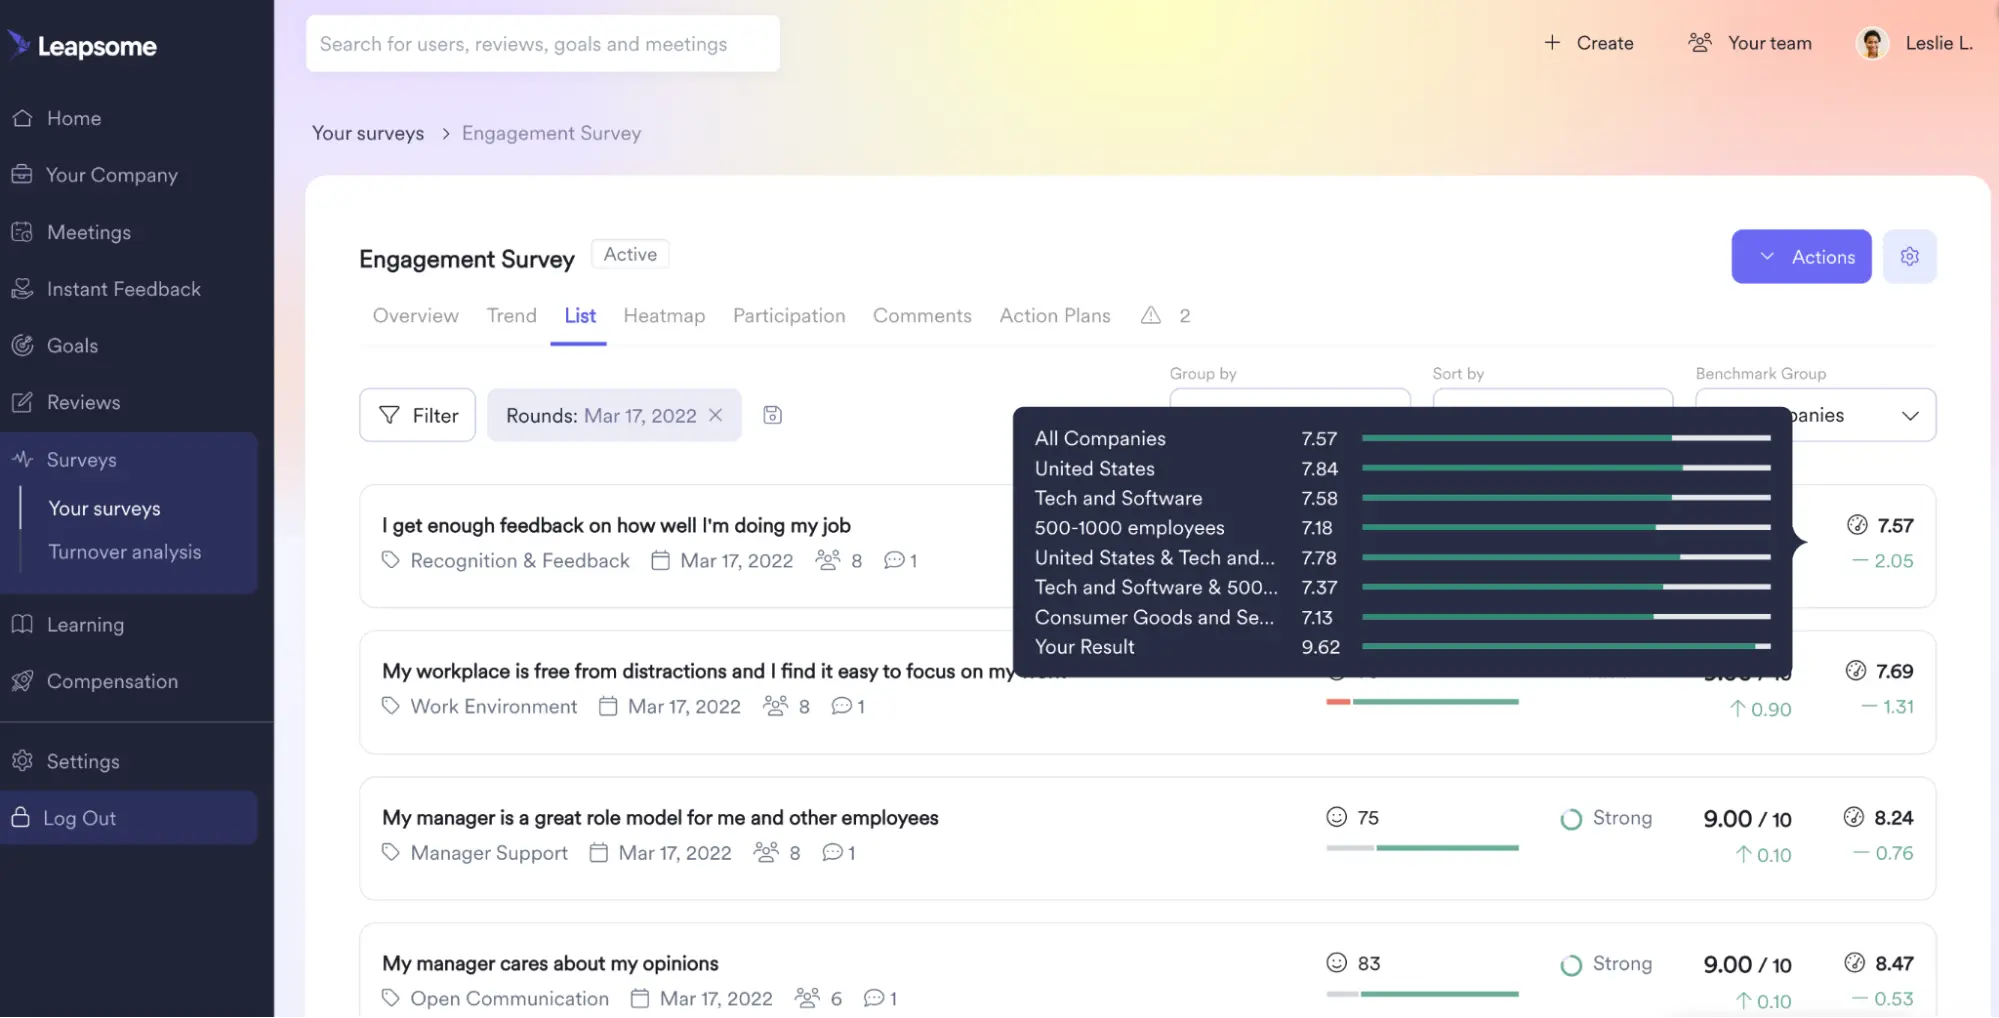
Task: Remove the Mar 17, 2022 rounds filter
Action: click(x=715, y=415)
